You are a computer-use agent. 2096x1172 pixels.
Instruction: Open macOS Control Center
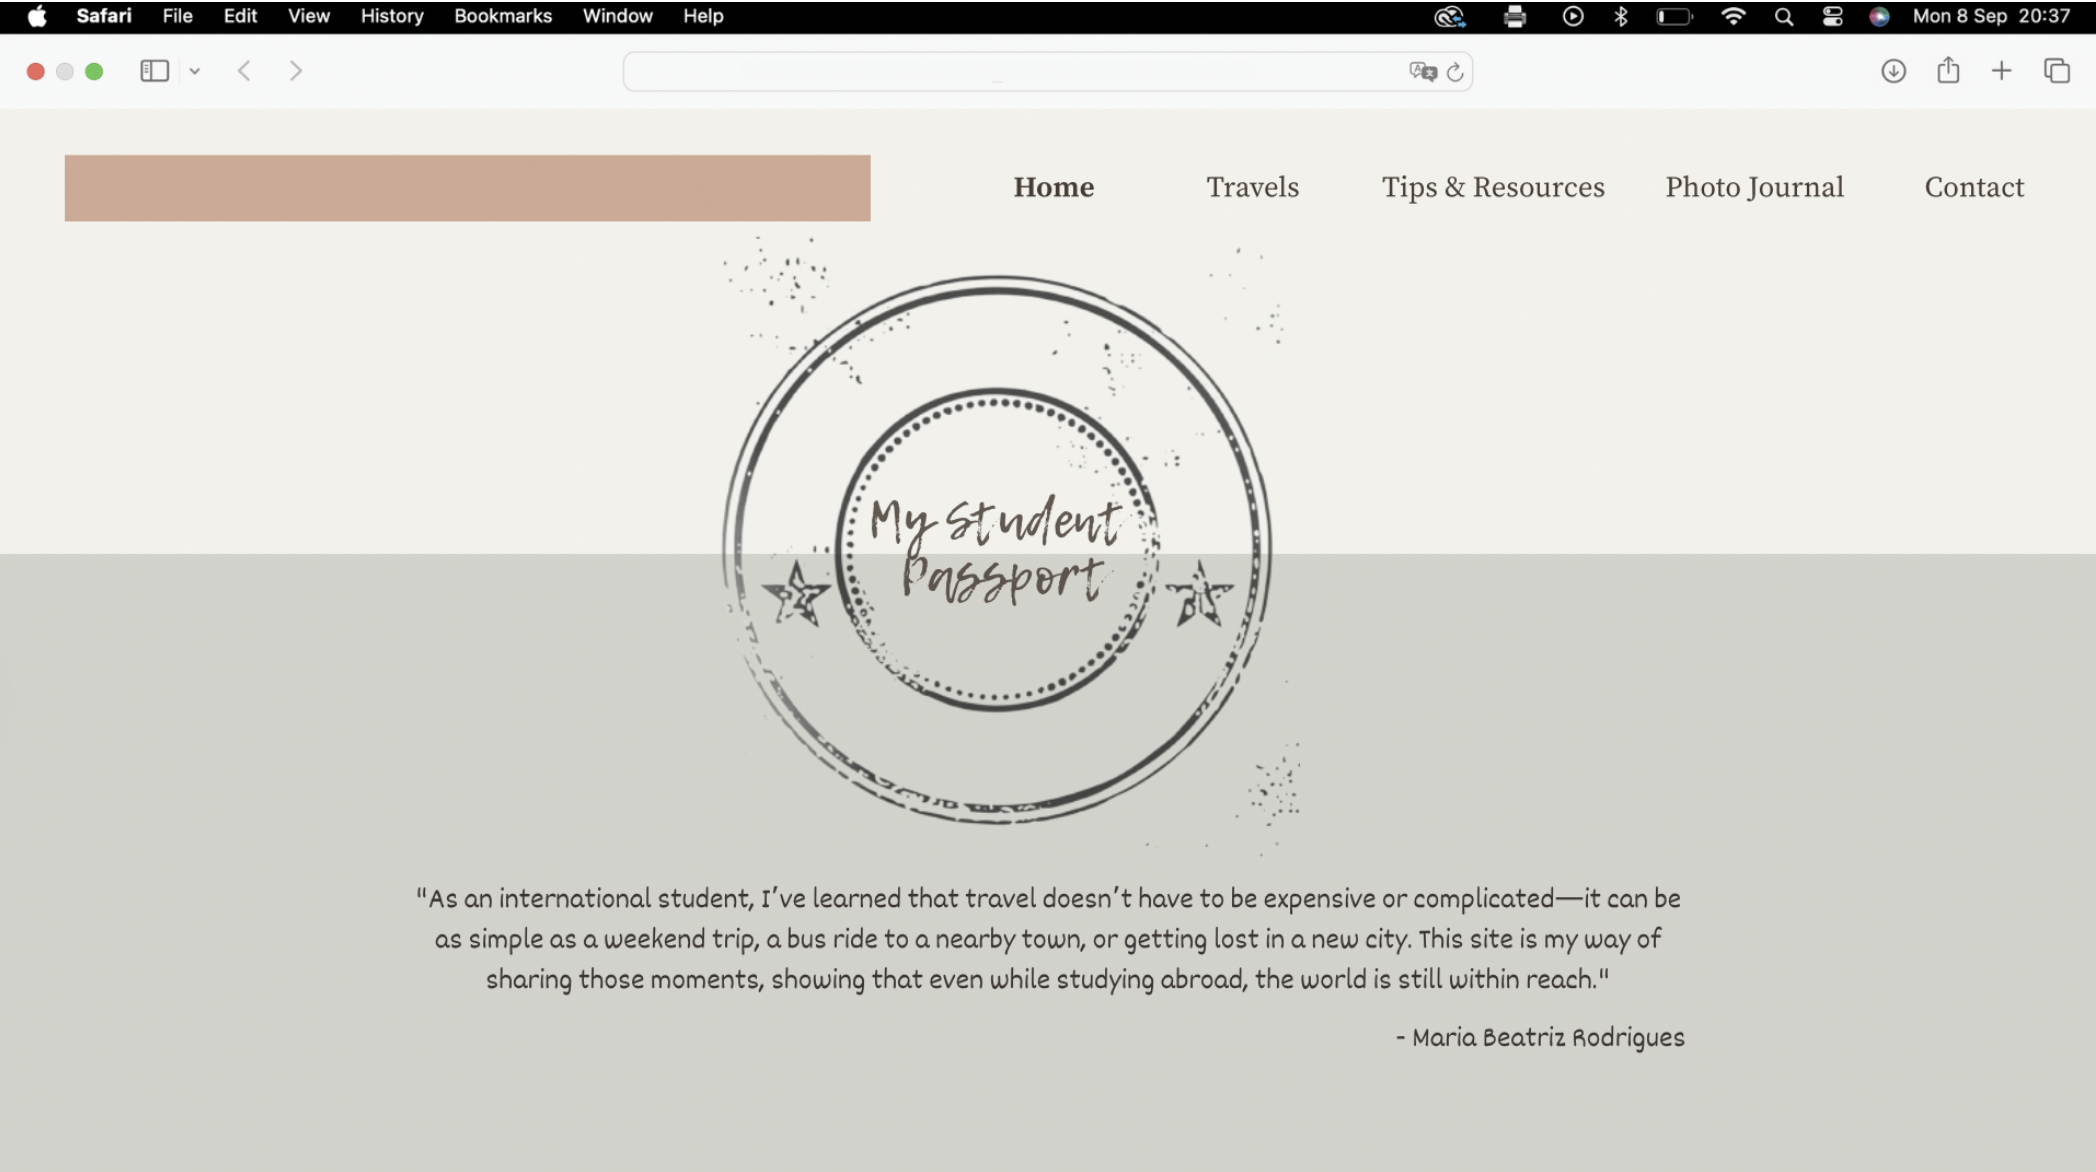(1832, 16)
